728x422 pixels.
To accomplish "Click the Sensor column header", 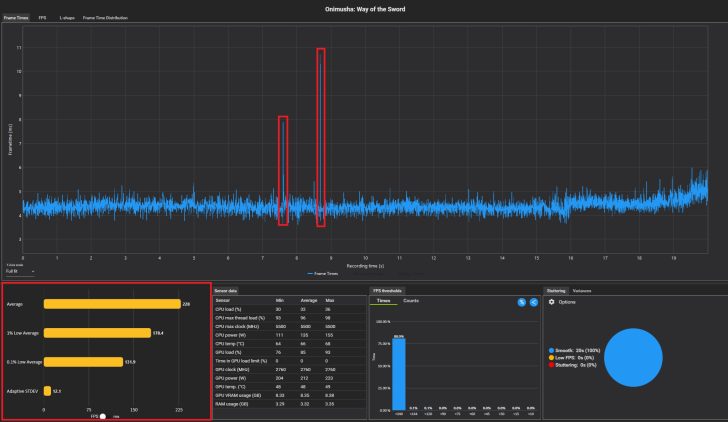I will (222, 300).
